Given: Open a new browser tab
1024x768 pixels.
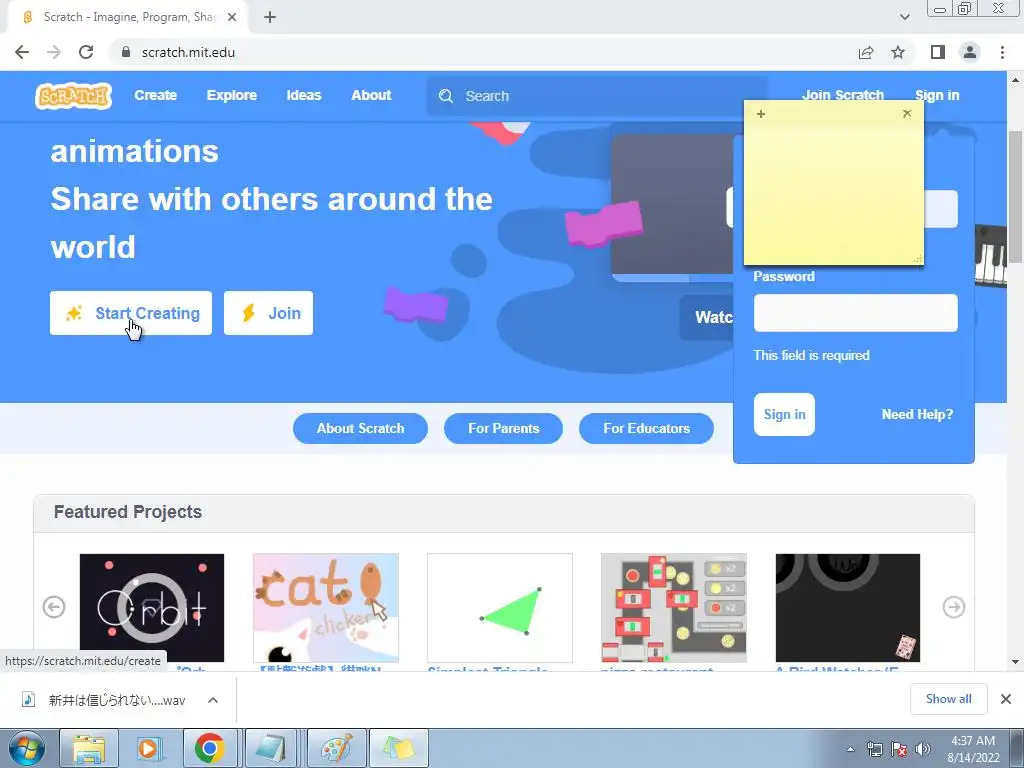Looking at the screenshot, I should pyautogui.click(x=270, y=18).
